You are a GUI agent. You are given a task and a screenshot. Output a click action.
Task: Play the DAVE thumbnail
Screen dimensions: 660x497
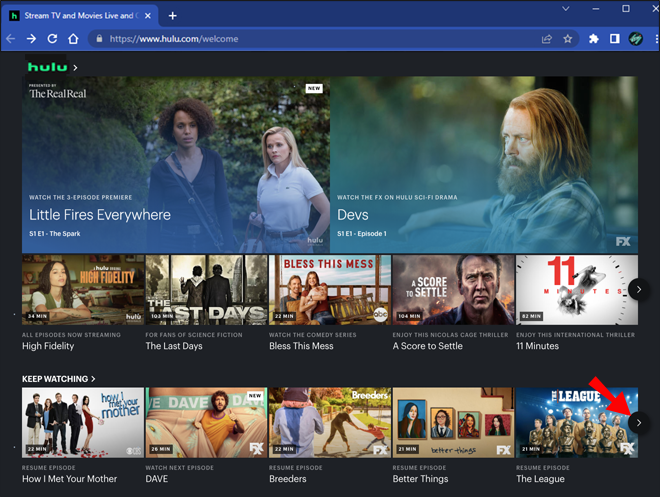click(x=206, y=423)
